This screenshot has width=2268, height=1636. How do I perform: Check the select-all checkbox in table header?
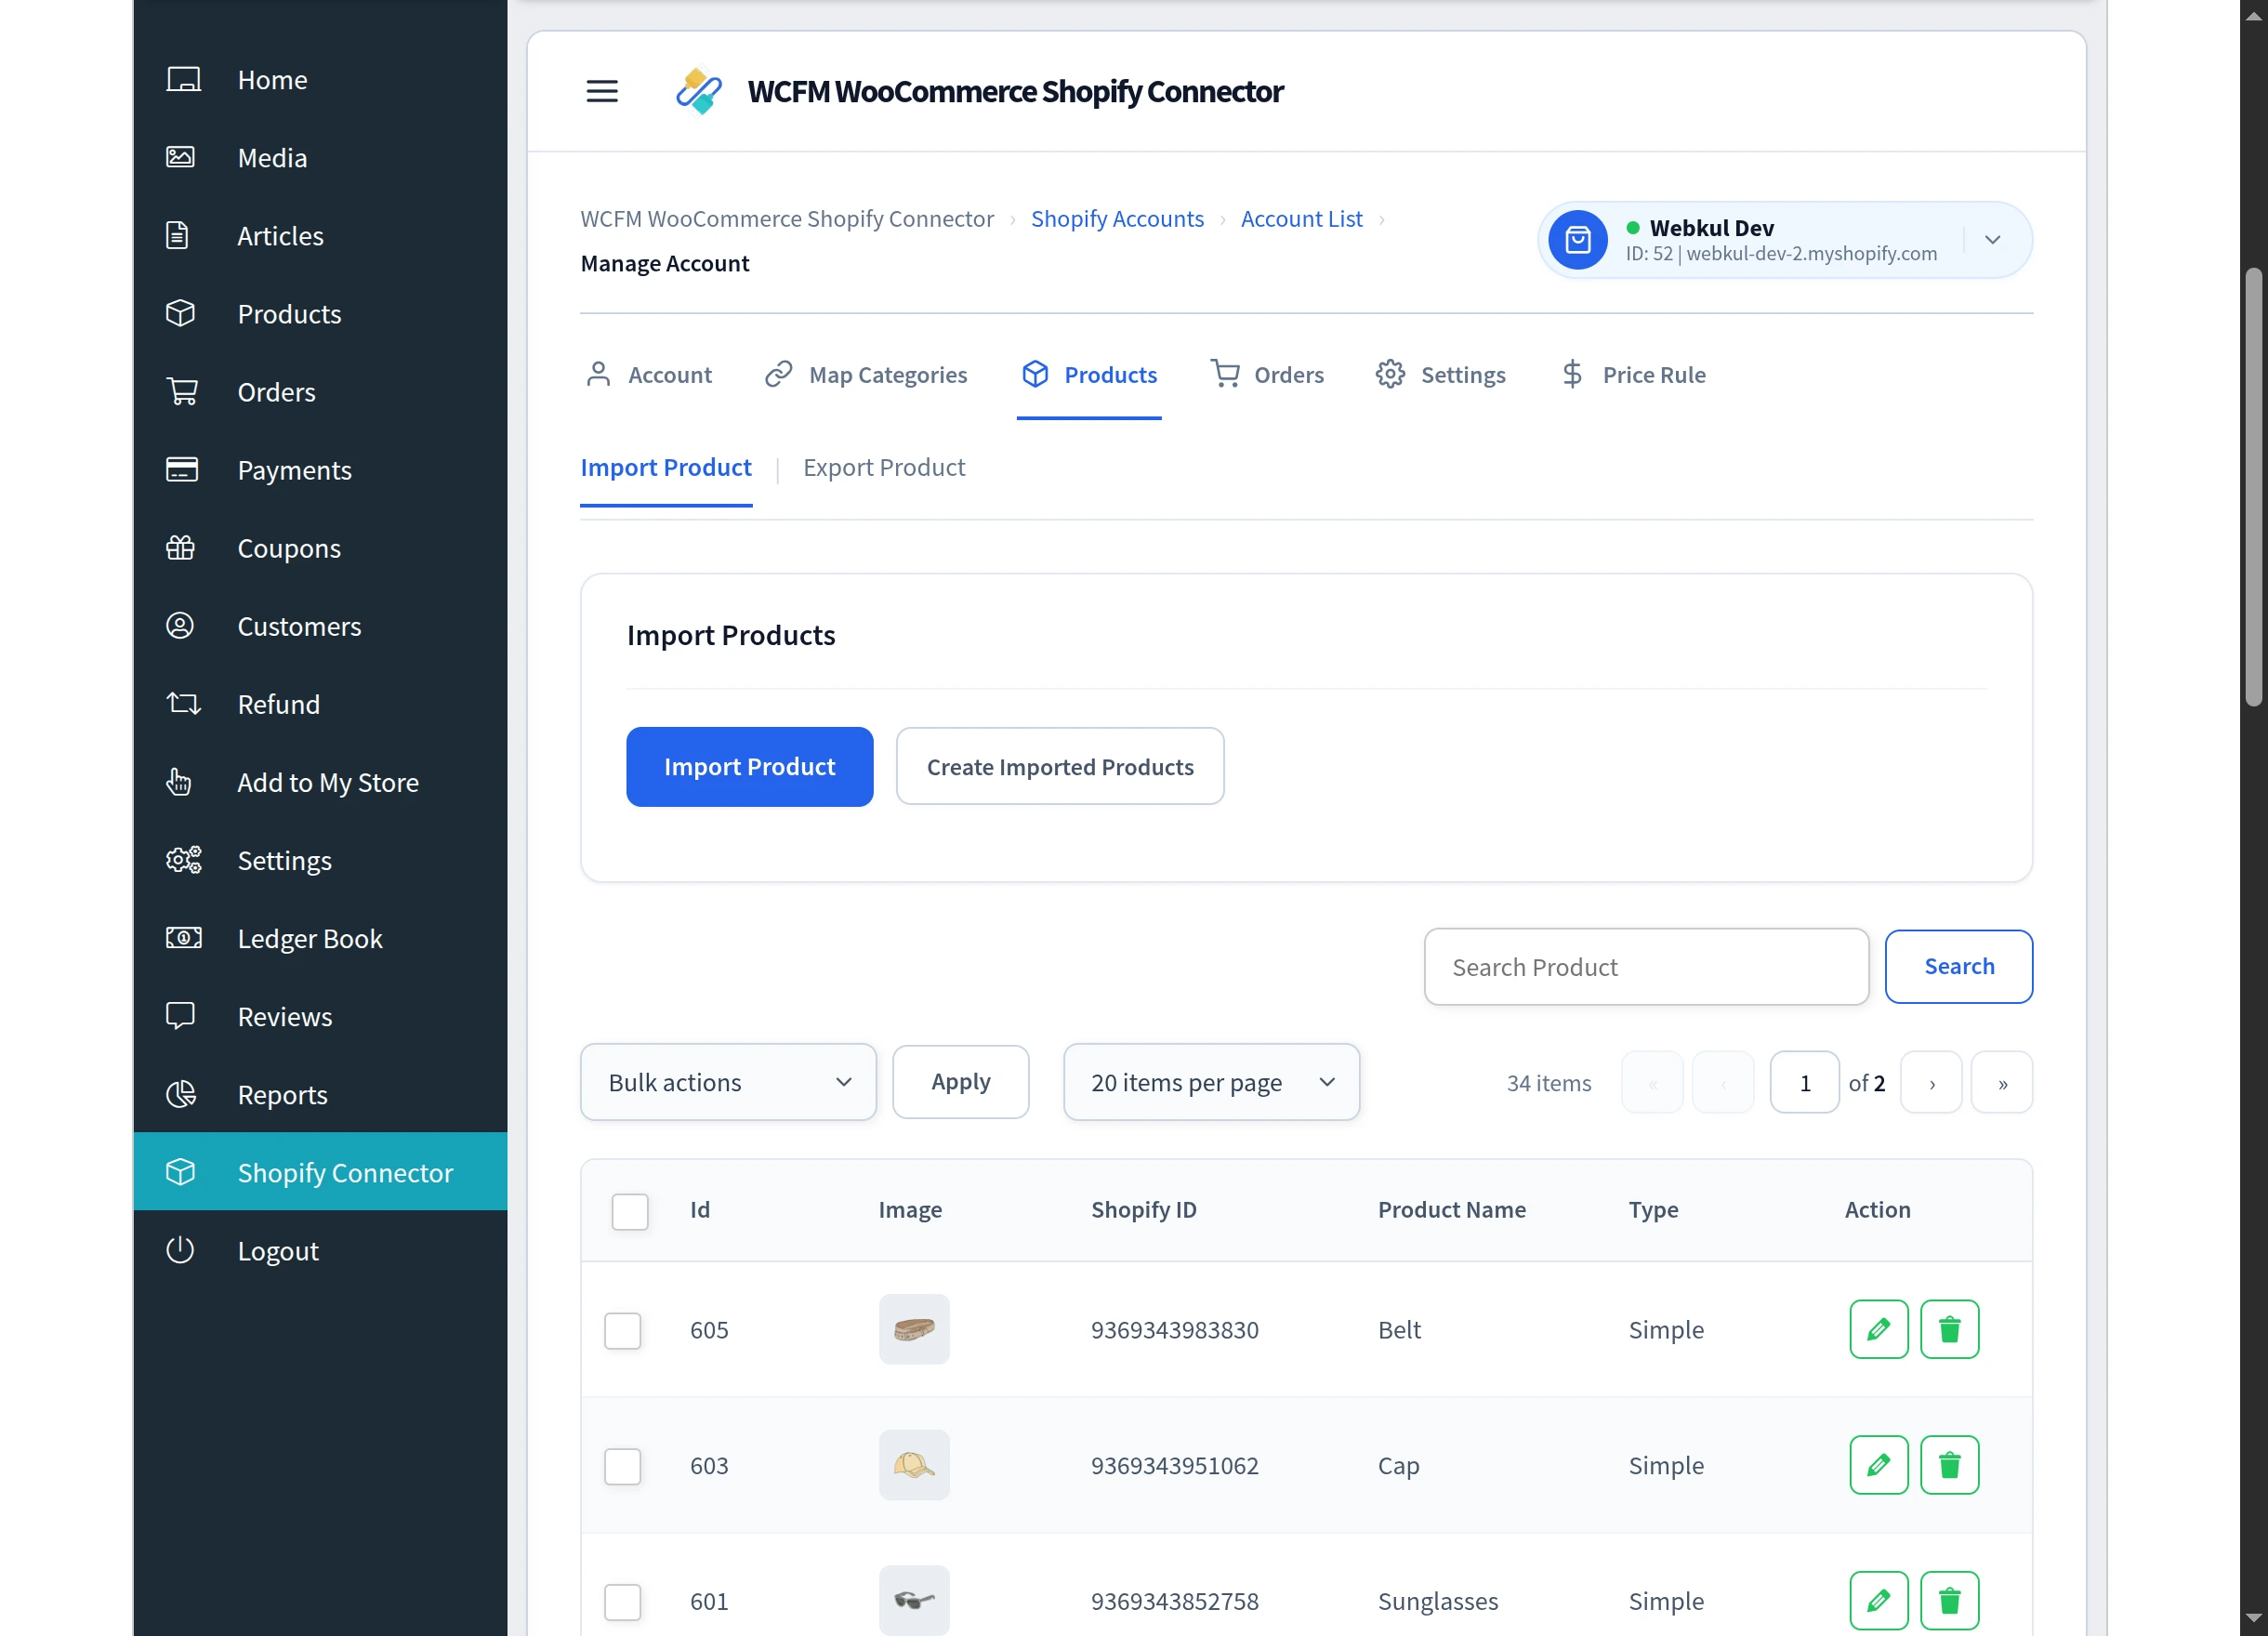630,1211
